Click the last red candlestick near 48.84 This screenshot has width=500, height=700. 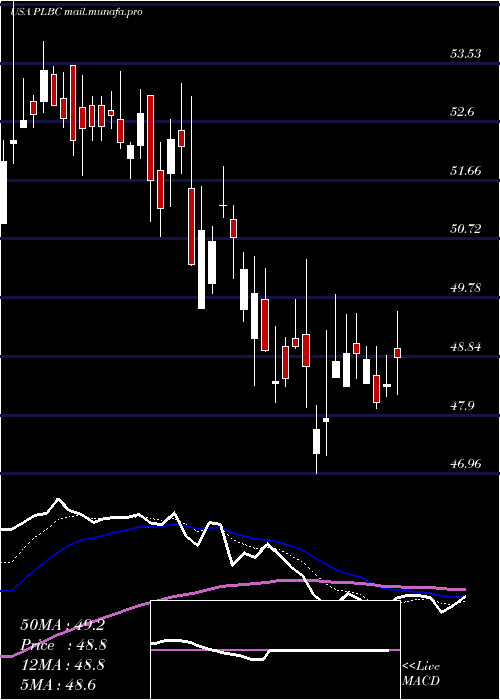pyautogui.click(x=397, y=353)
